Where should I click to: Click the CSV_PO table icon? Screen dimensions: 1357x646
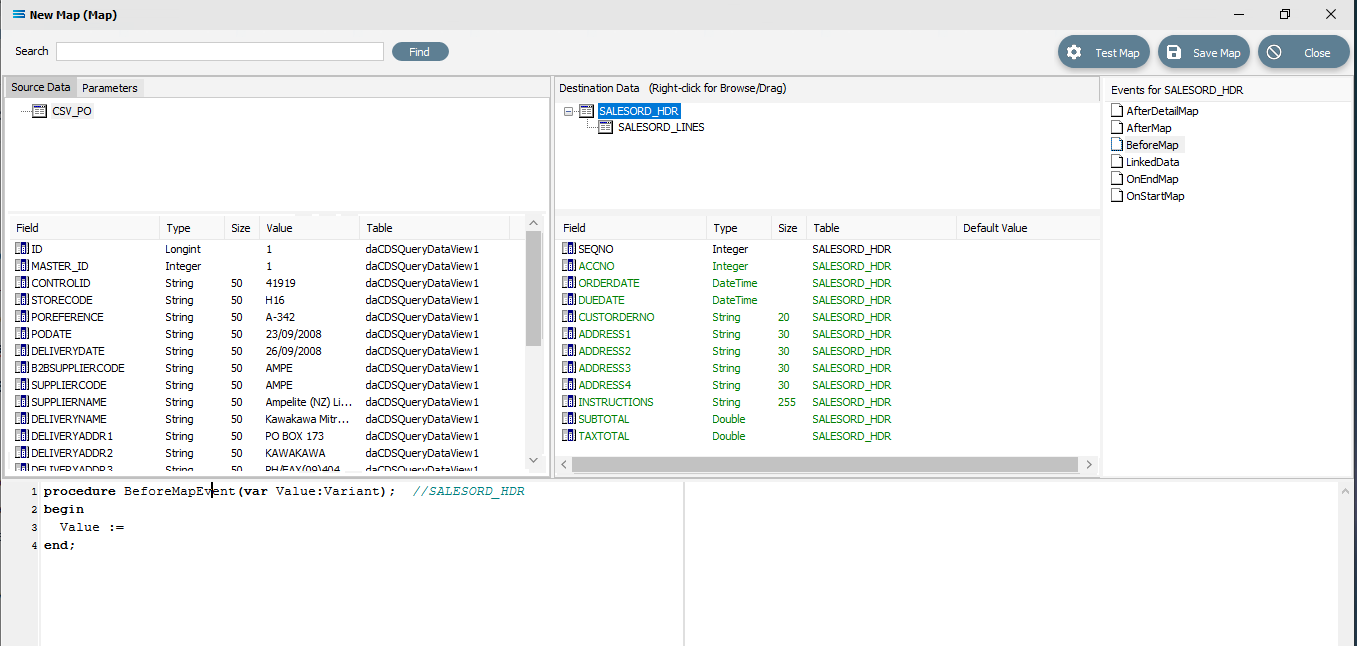coord(40,111)
